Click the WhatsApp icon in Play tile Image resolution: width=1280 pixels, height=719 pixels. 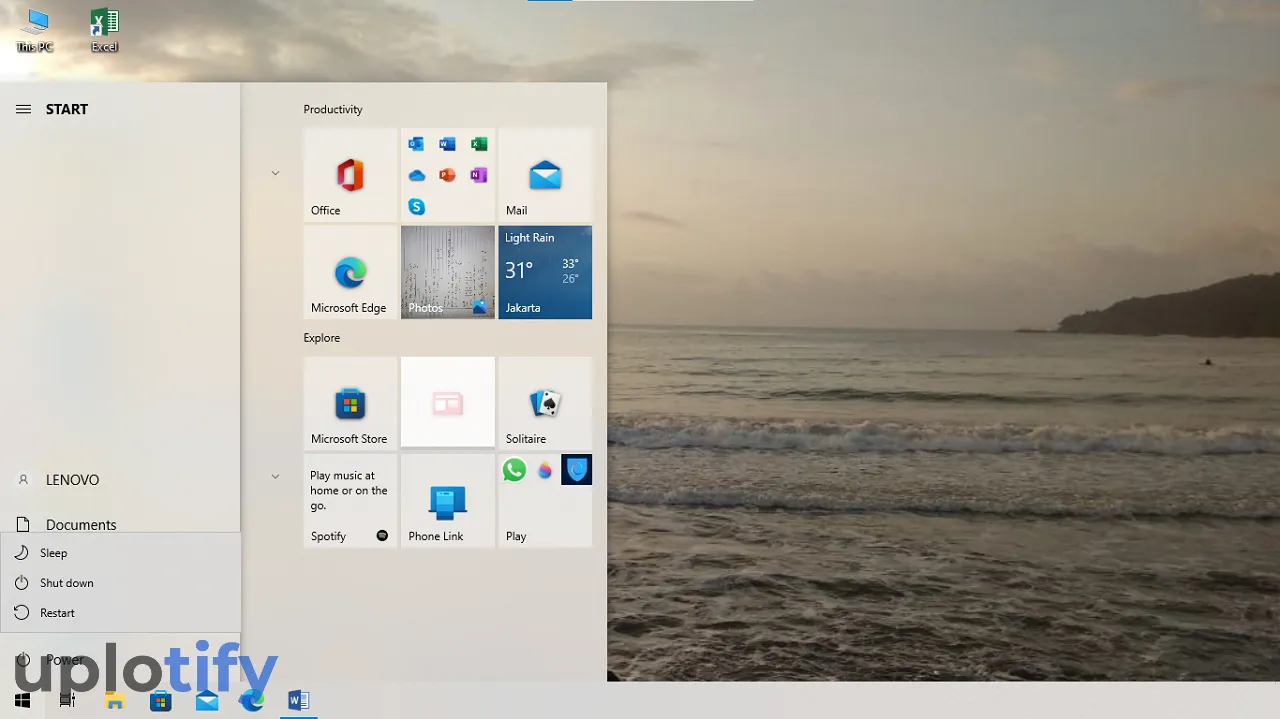[x=514, y=470]
